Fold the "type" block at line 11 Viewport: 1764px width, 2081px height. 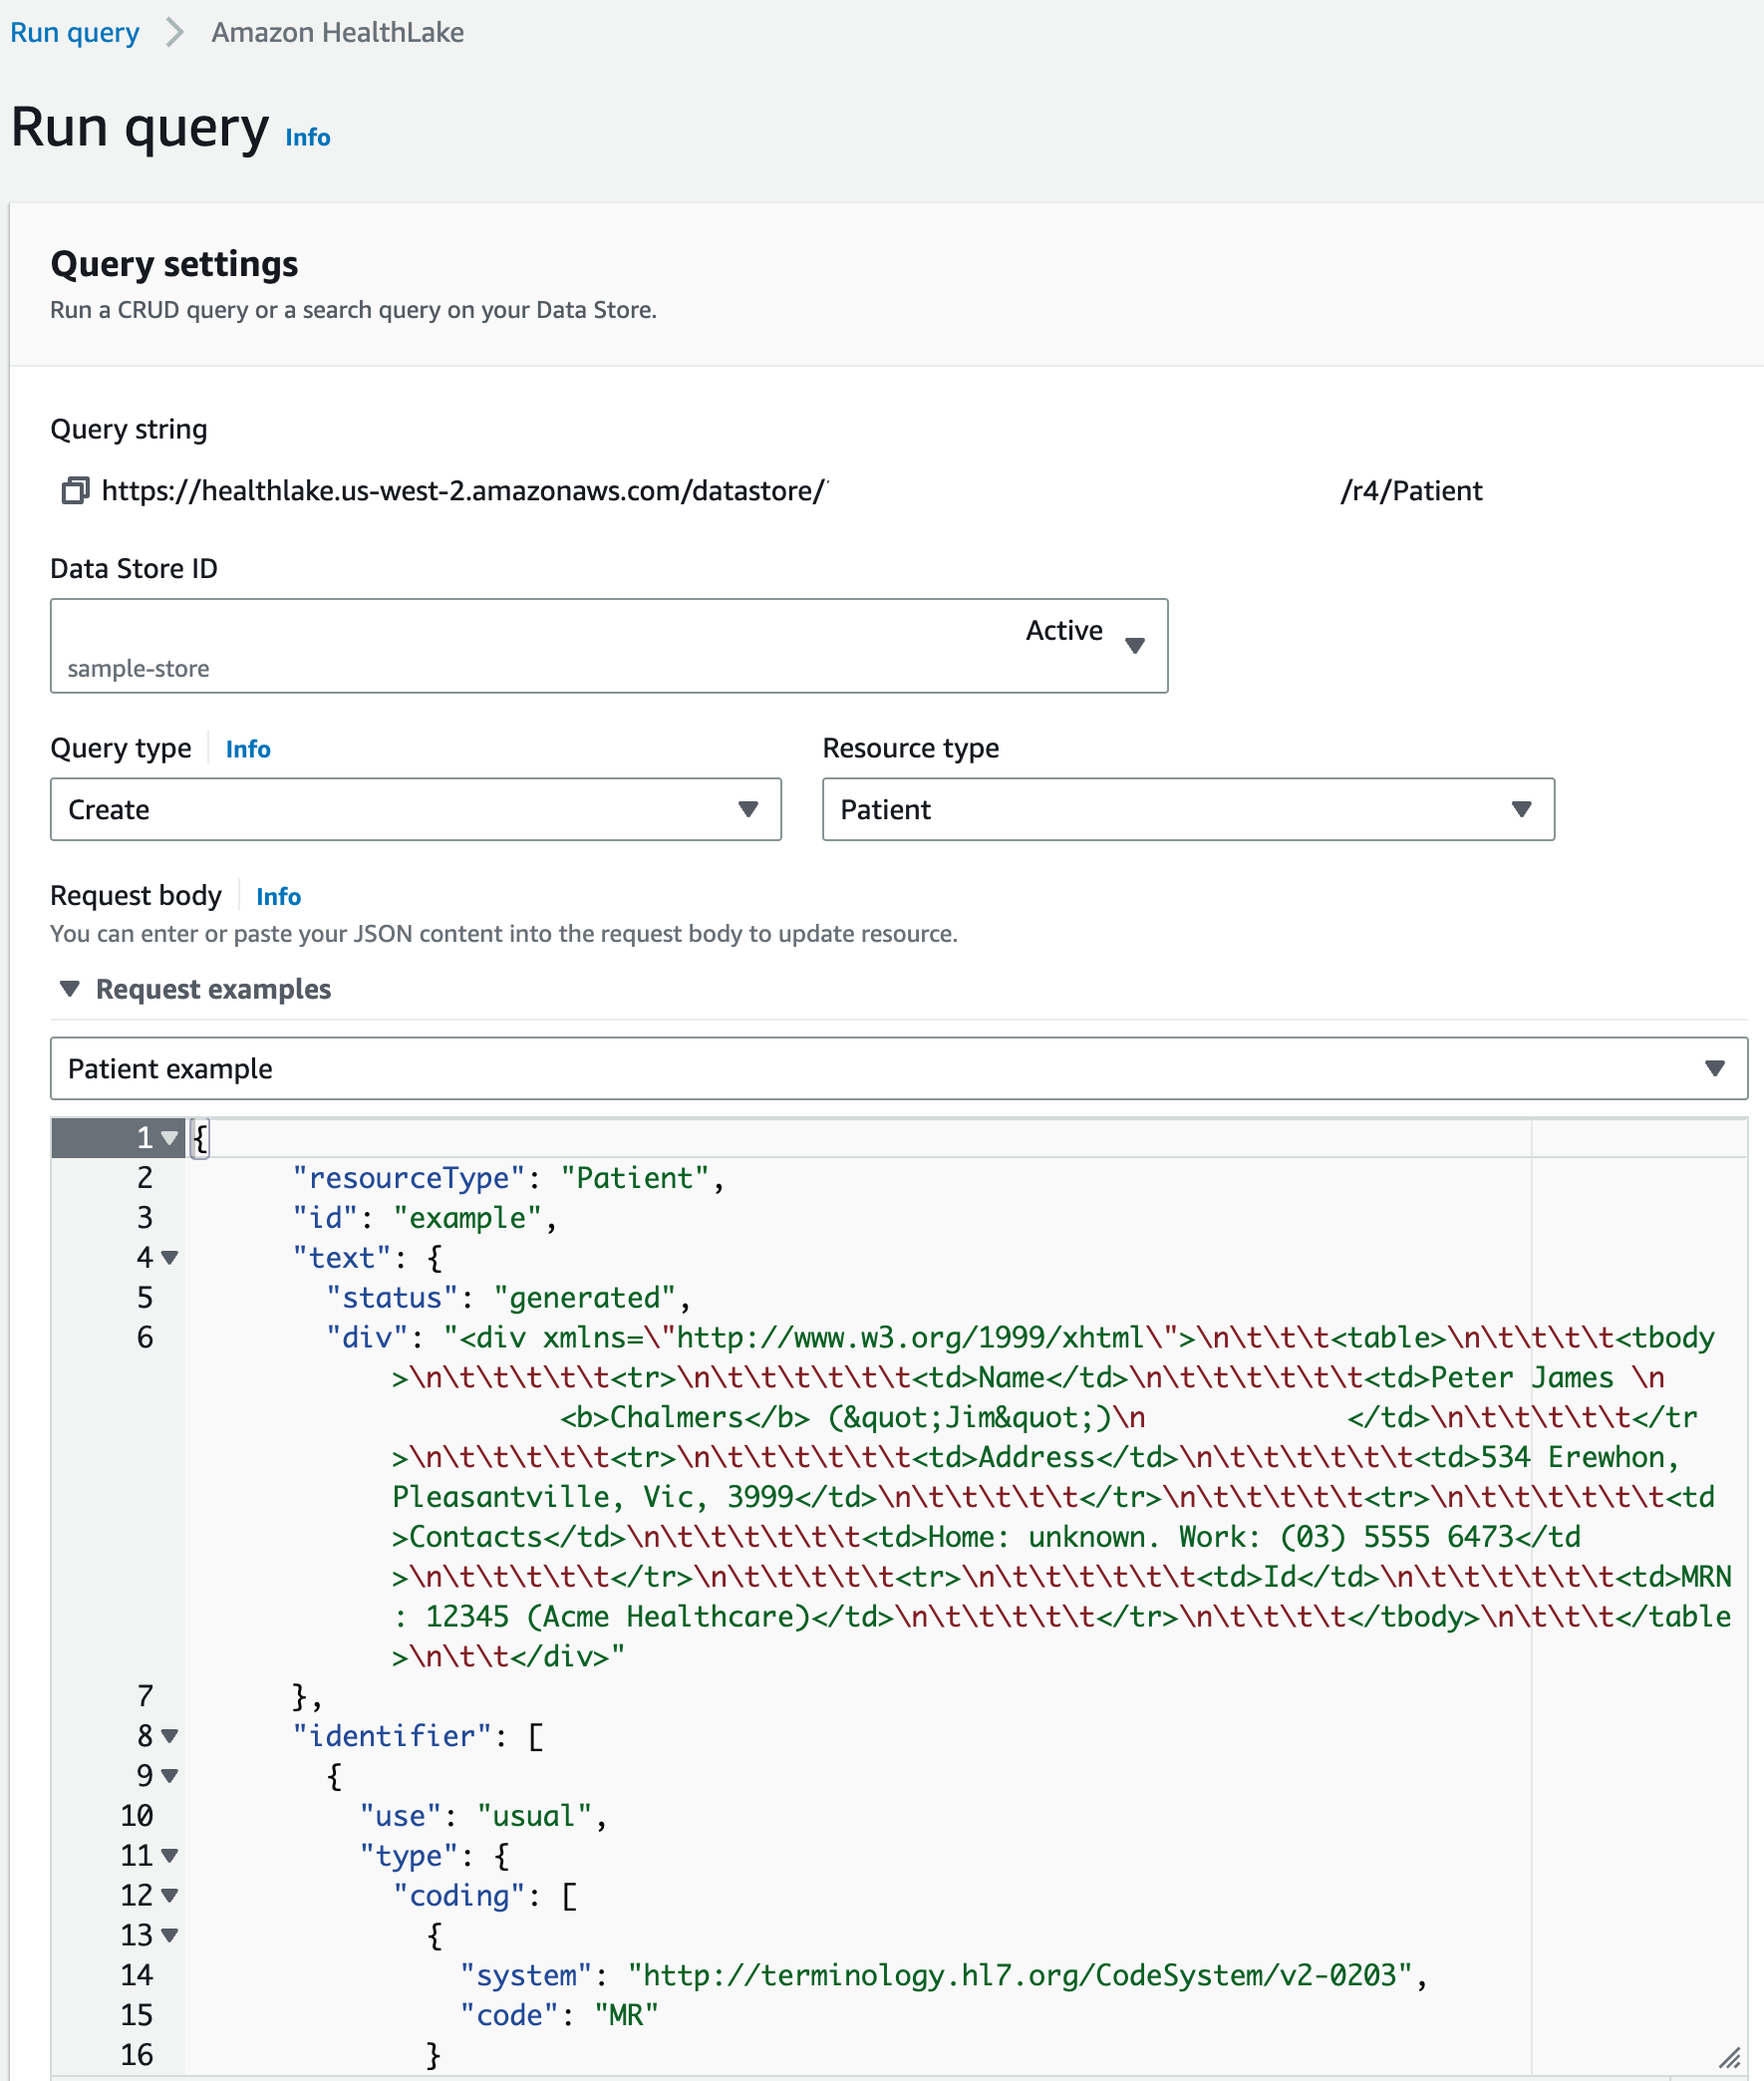(x=170, y=1856)
